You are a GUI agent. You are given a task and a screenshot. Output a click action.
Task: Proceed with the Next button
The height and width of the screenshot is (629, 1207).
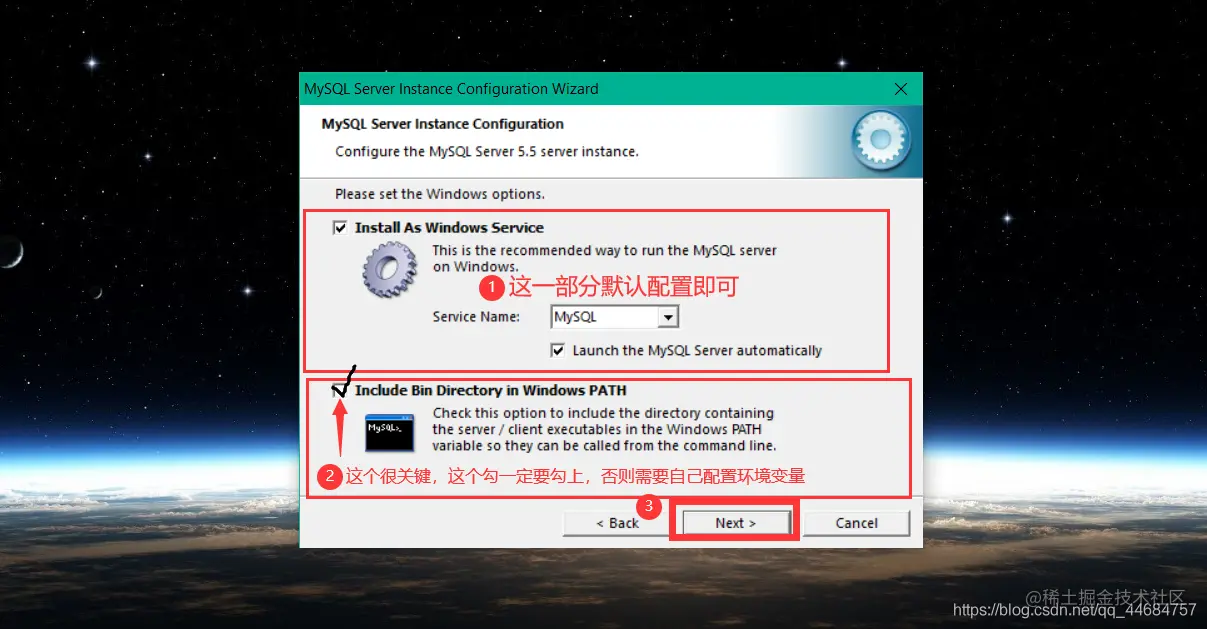click(x=735, y=523)
